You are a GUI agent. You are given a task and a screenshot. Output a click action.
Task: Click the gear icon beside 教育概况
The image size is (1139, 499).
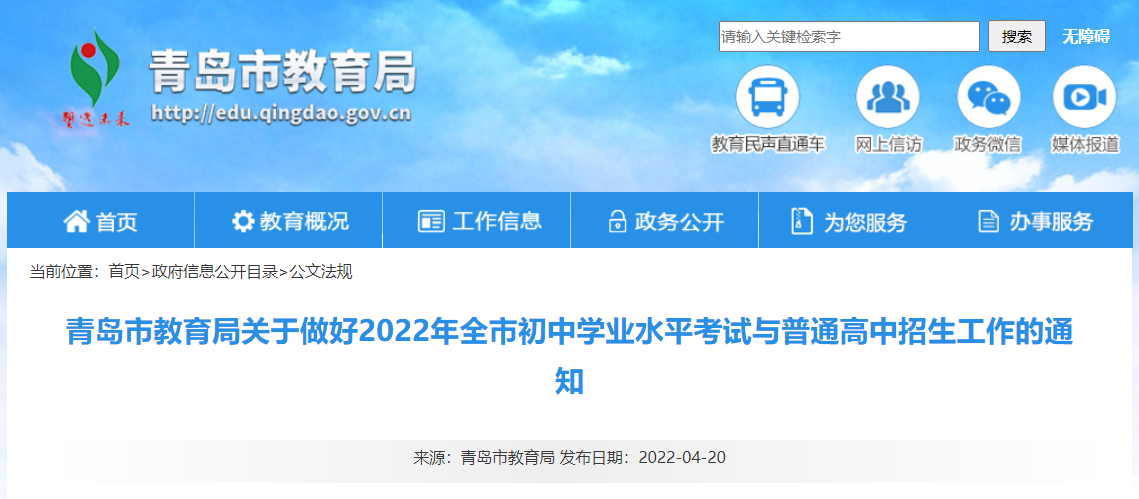[x=243, y=221]
